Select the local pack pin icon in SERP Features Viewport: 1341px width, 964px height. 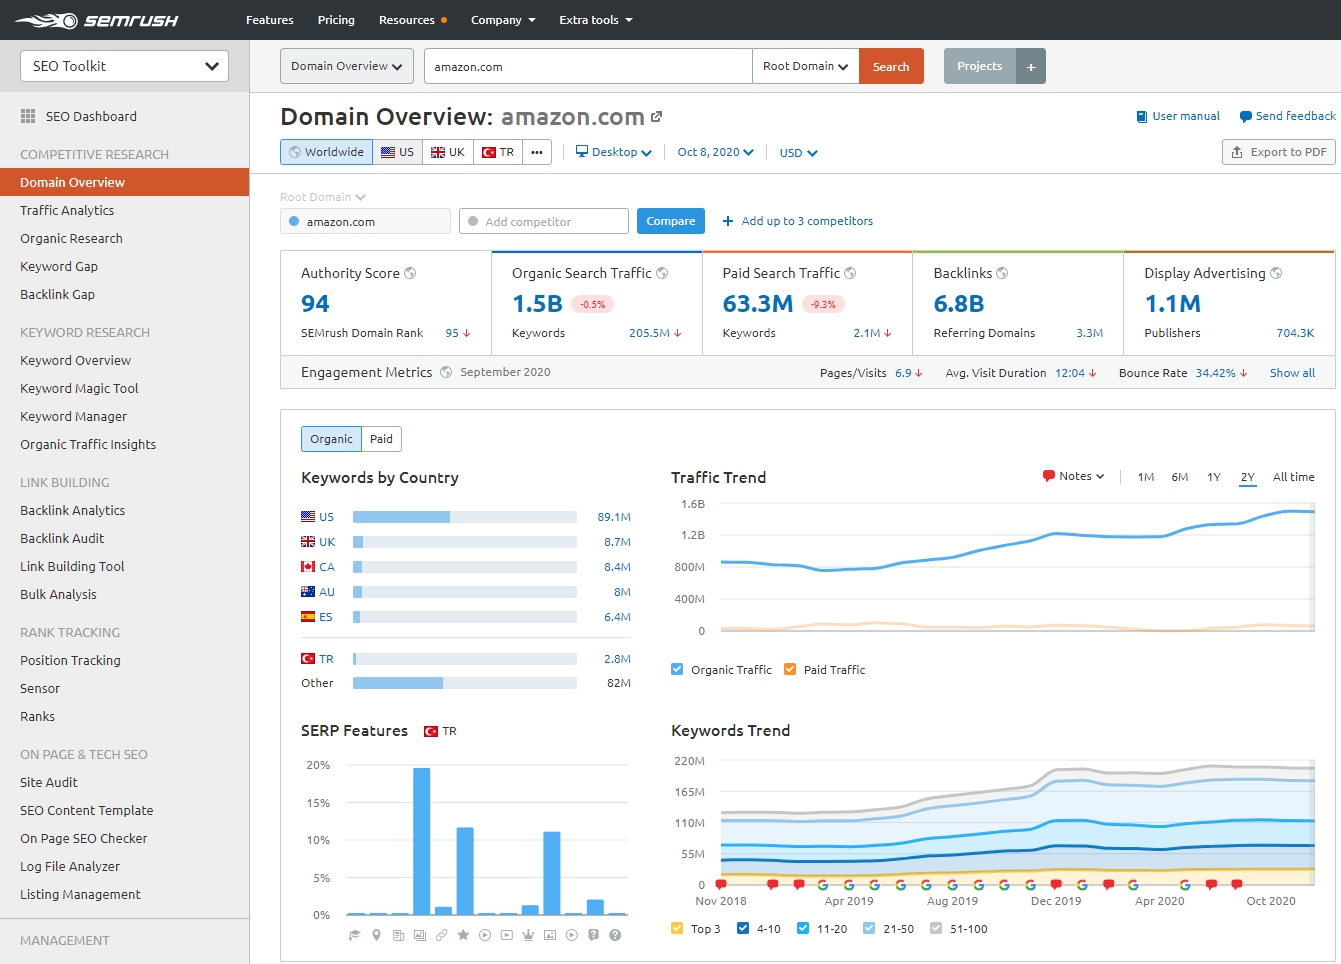coord(376,935)
